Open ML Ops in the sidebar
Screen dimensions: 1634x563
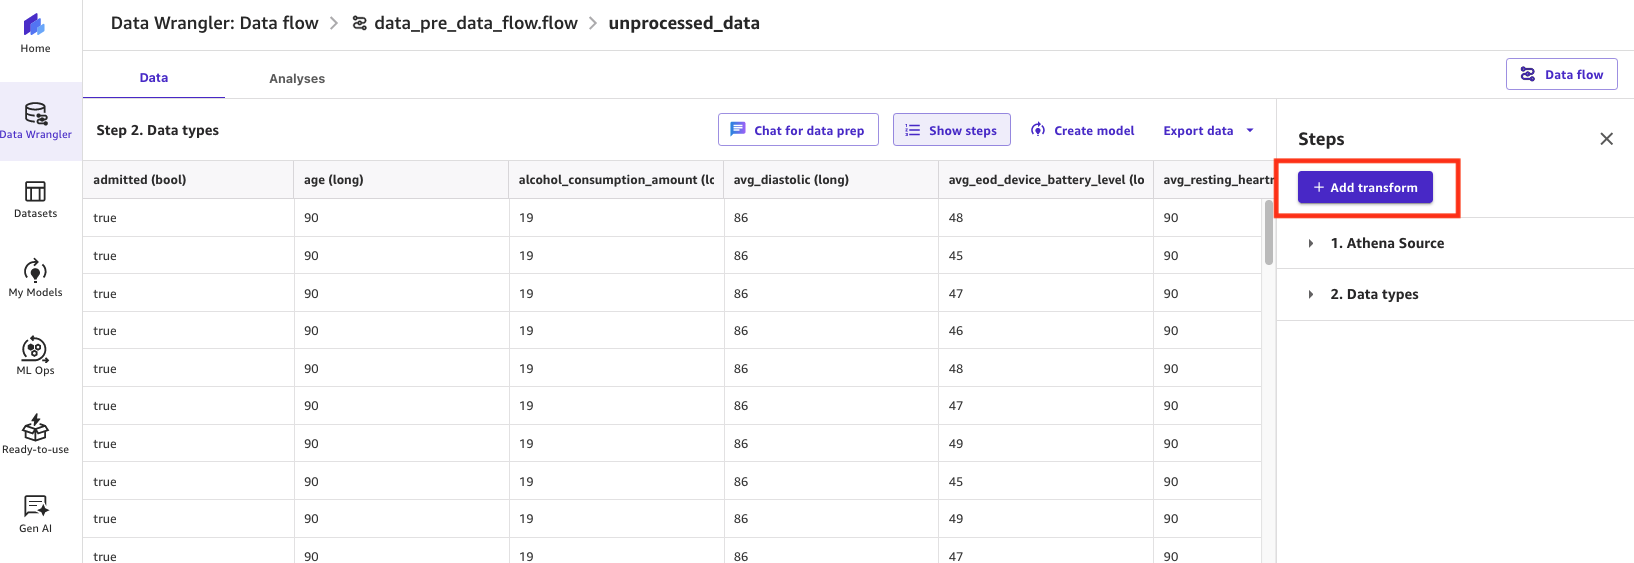(35, 356)
